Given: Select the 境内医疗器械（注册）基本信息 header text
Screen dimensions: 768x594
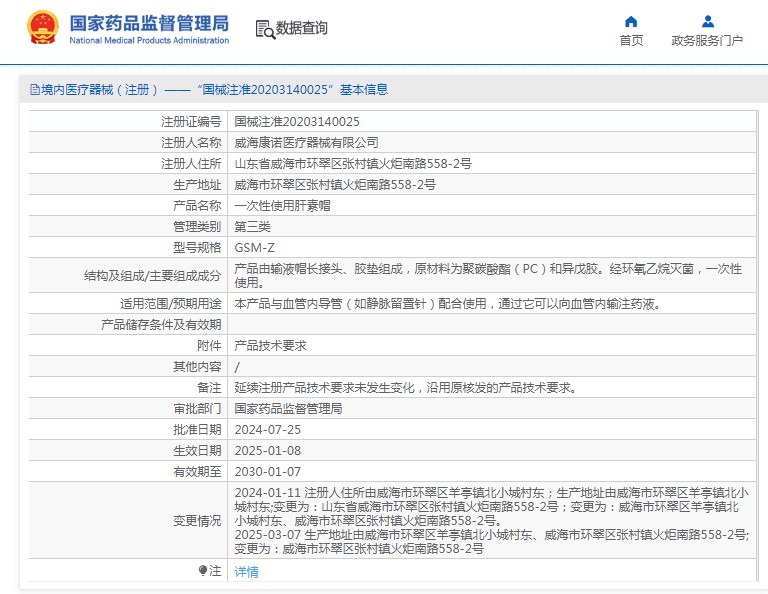Looking at the screenshot, I should pos(215,90).
